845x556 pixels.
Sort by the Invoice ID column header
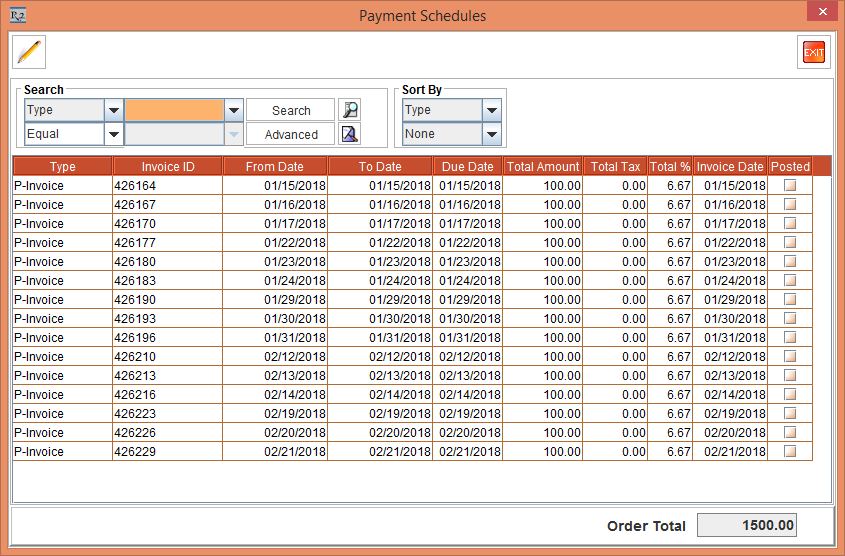coord(167,167)
